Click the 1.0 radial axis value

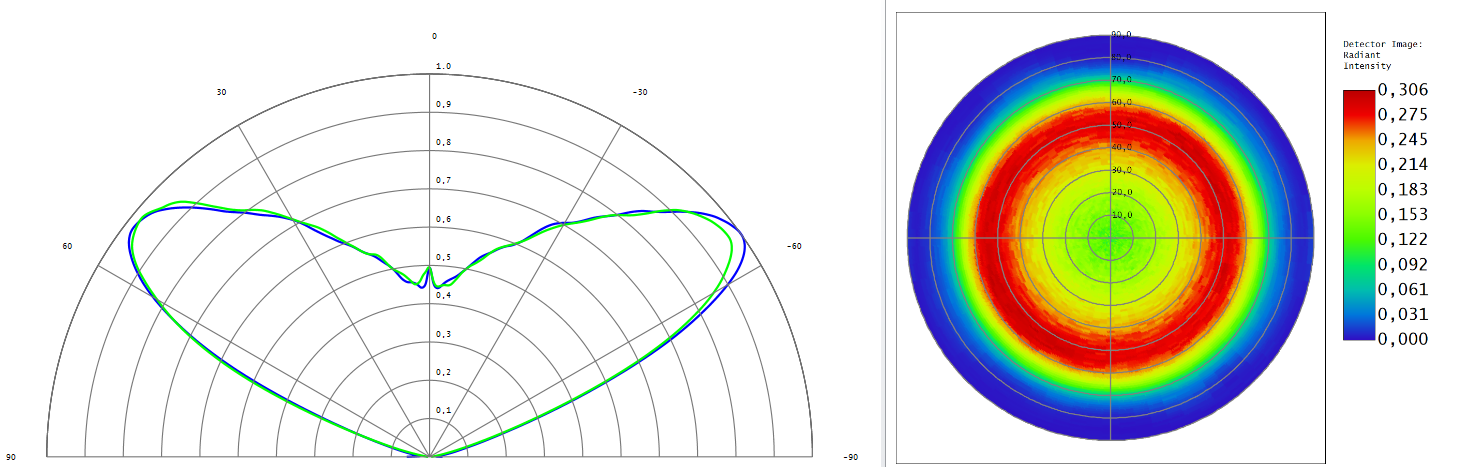click(x=443, y=66)
